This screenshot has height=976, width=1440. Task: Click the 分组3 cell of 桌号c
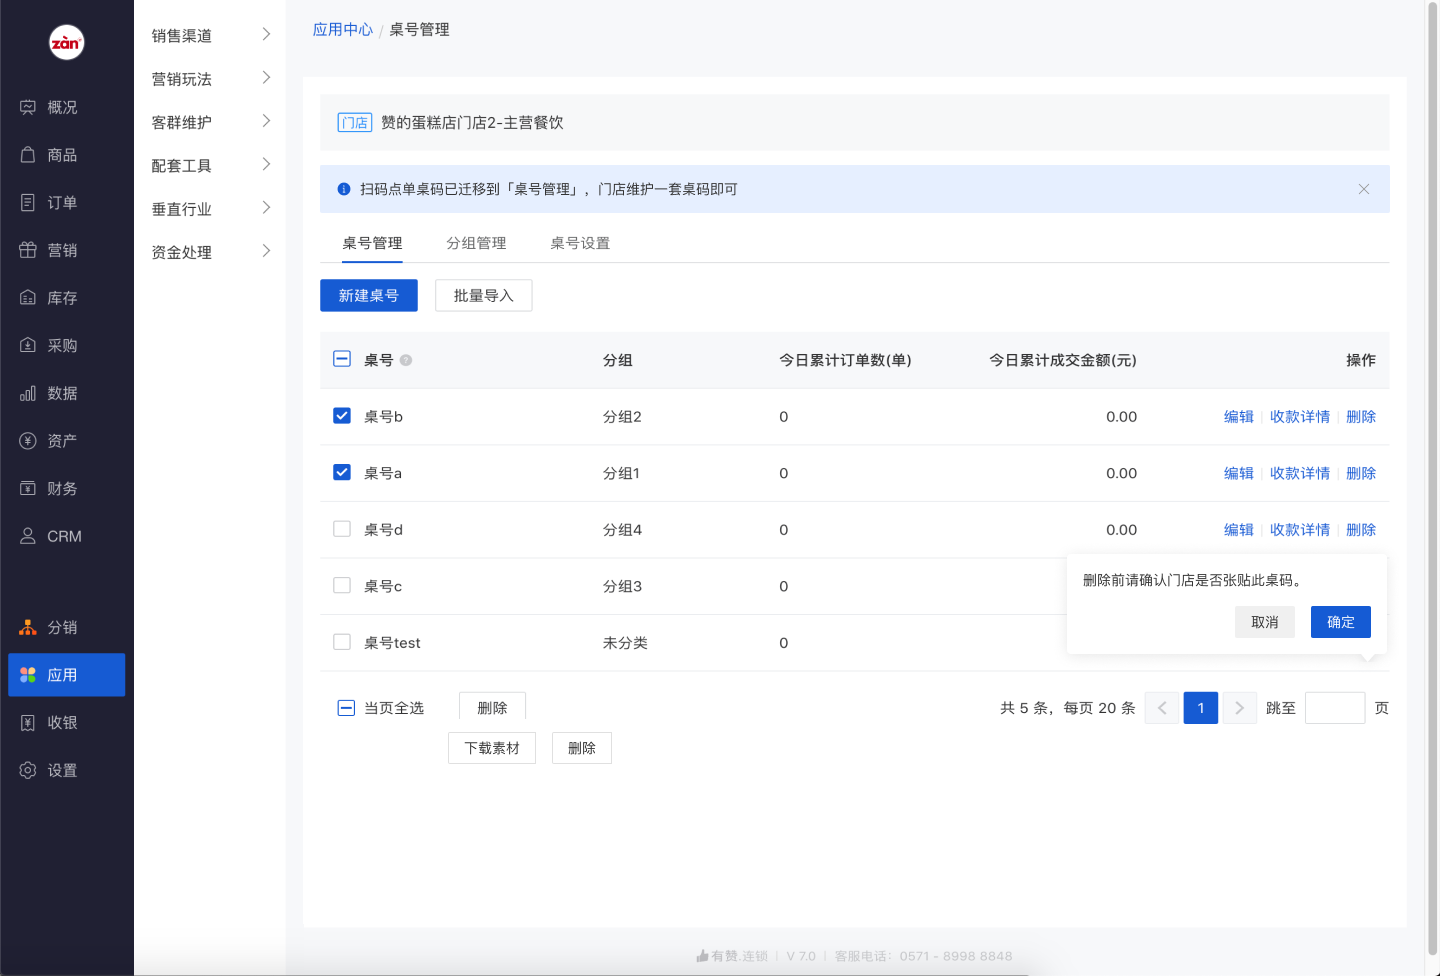tap(622, 586)
